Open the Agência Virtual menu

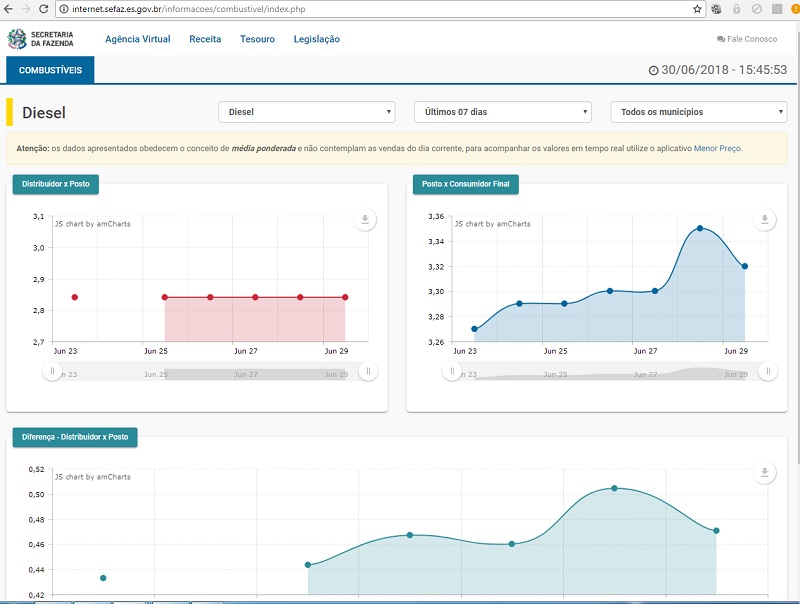pyautogui.click(x=138, y=39)
